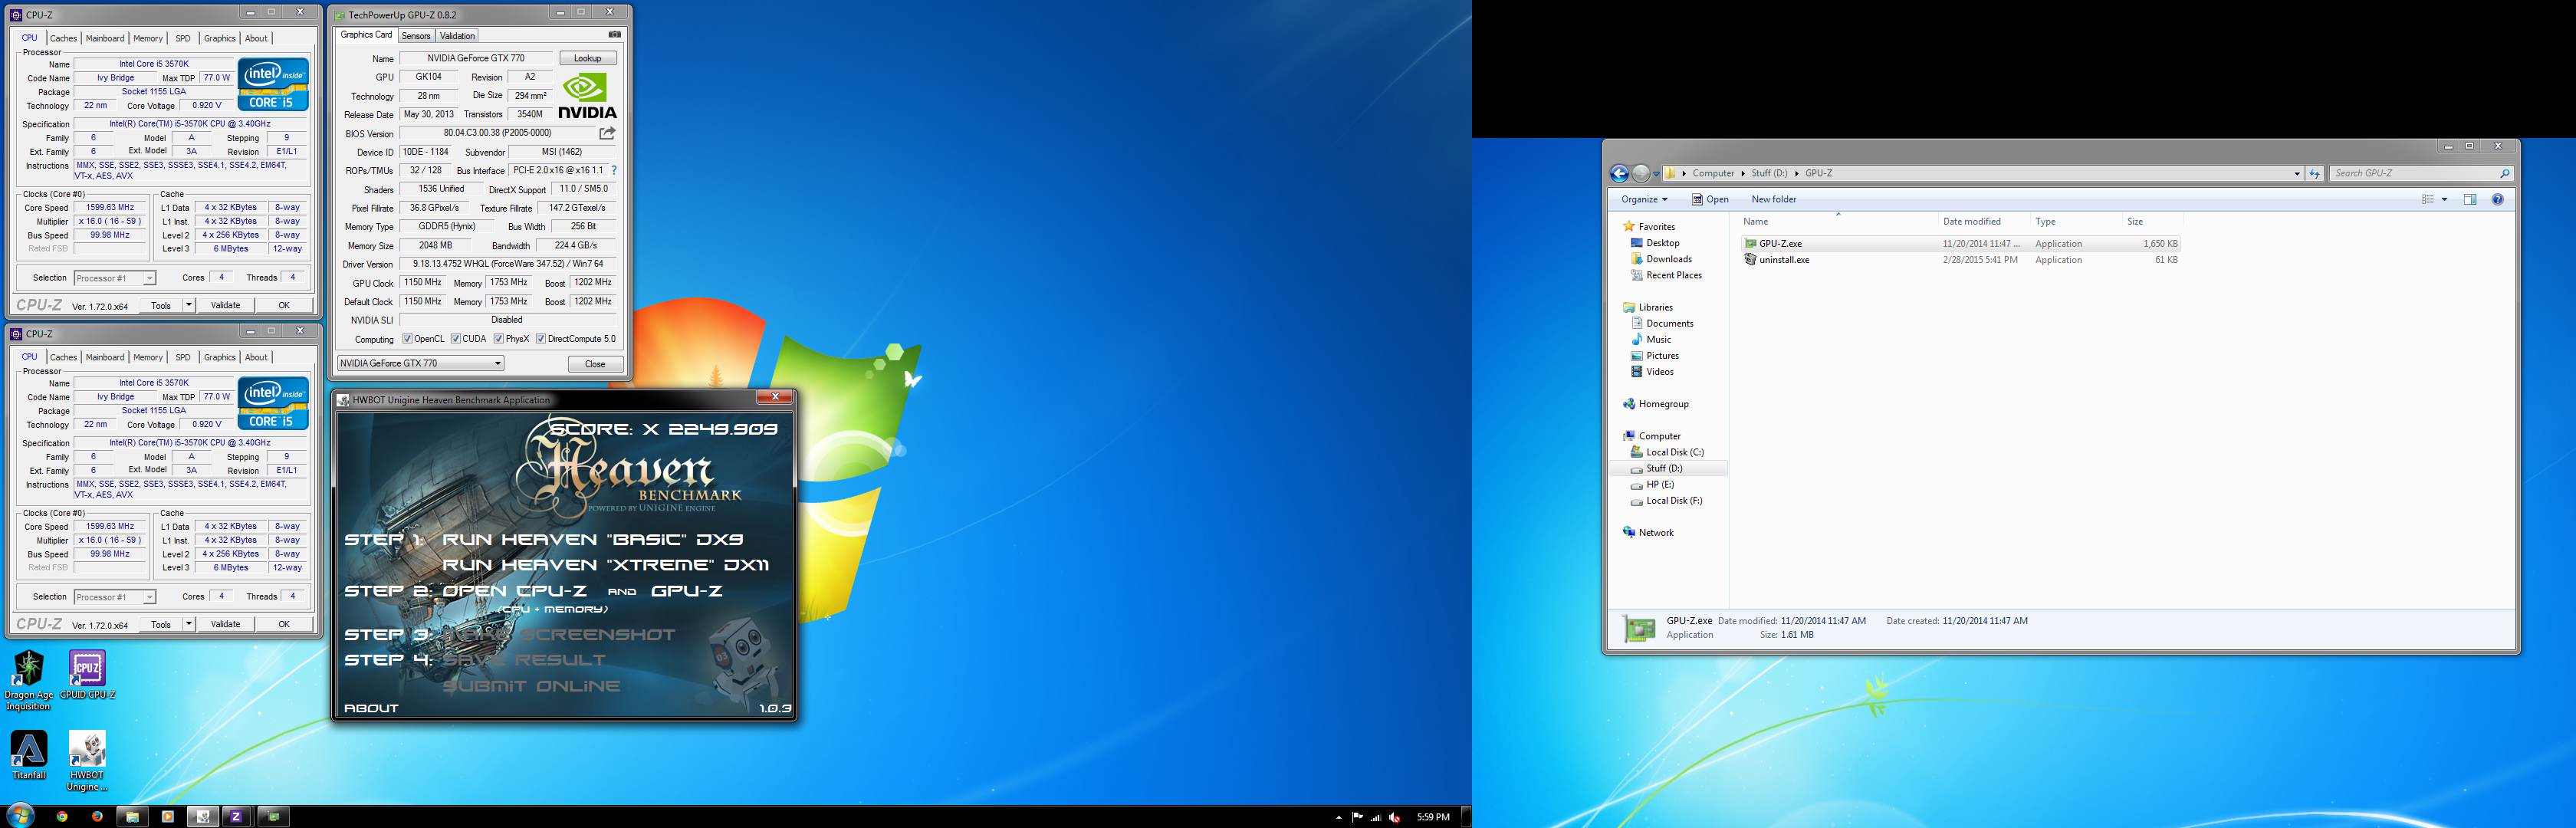Toggle the DirectCompute 5.0 checkbox

coord(540,339)
